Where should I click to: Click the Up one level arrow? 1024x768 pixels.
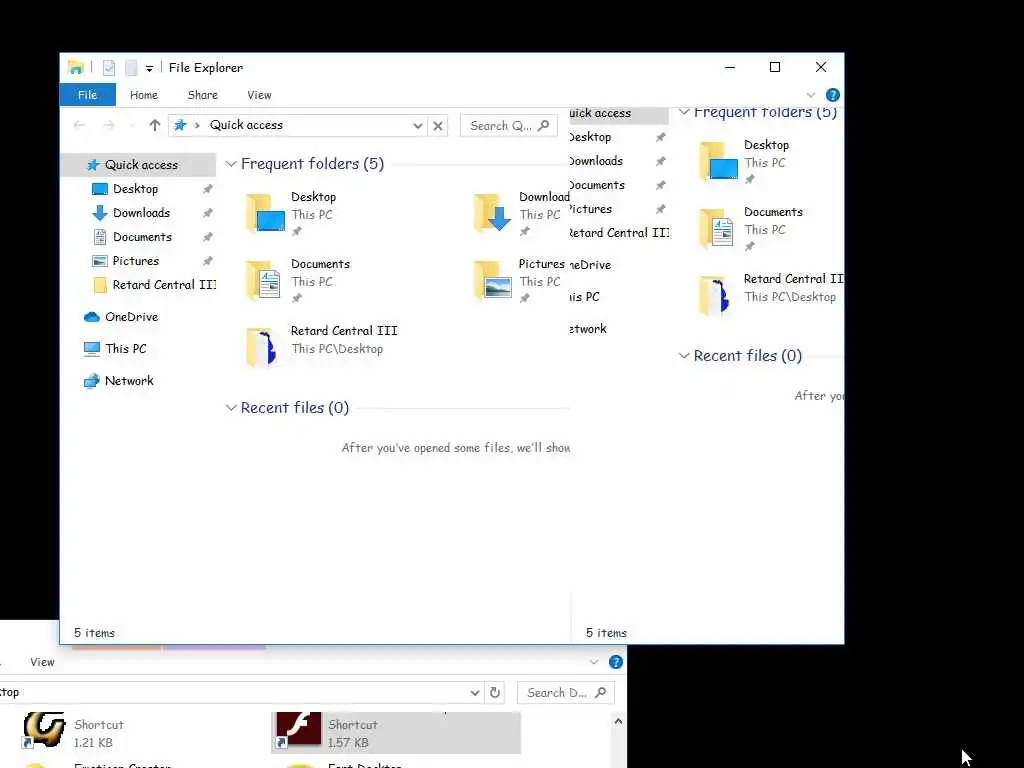155,125
